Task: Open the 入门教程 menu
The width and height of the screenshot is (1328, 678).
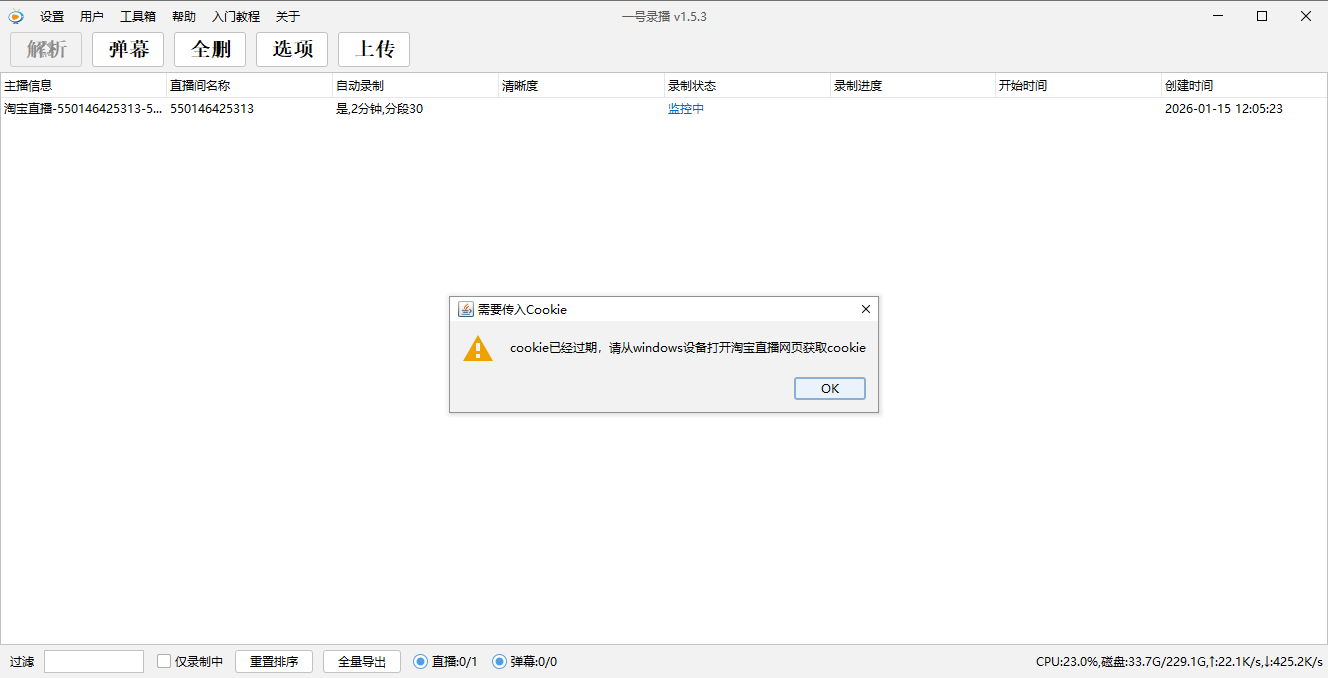Action: click(x=234, y=16)
